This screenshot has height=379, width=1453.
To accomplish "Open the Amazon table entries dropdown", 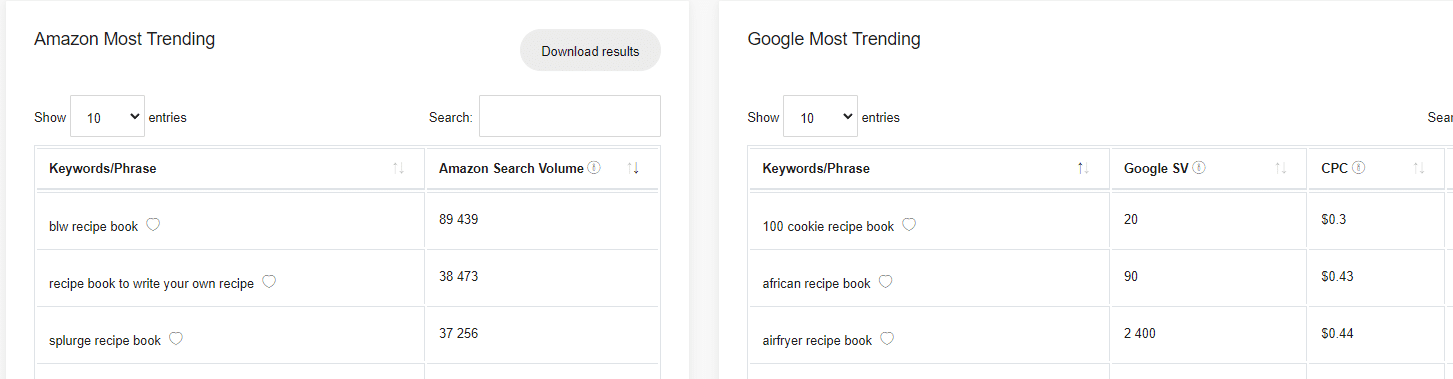I will 107,117.
